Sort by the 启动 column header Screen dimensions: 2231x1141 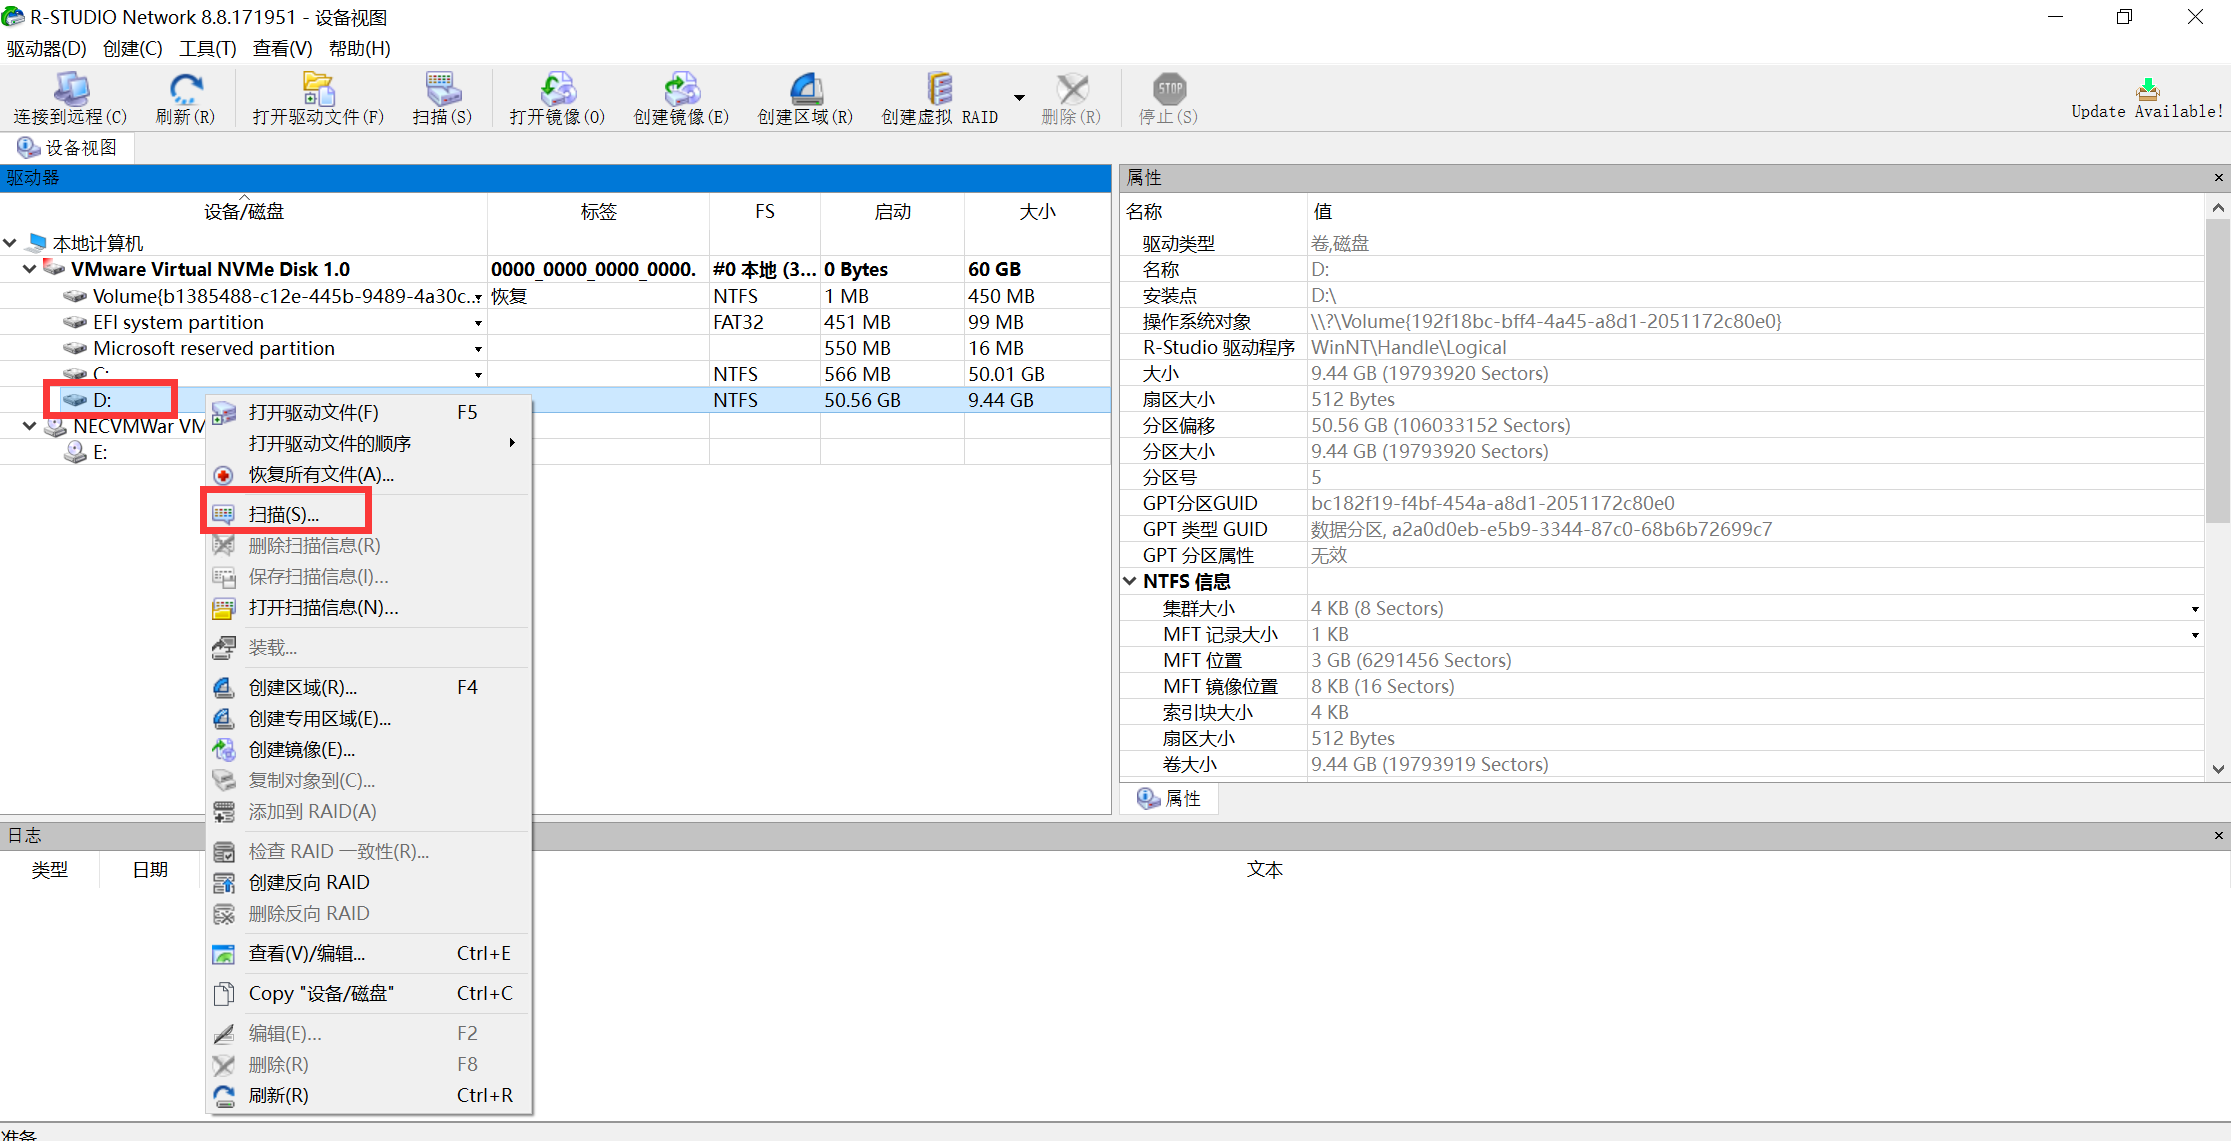tap(893, 211)
